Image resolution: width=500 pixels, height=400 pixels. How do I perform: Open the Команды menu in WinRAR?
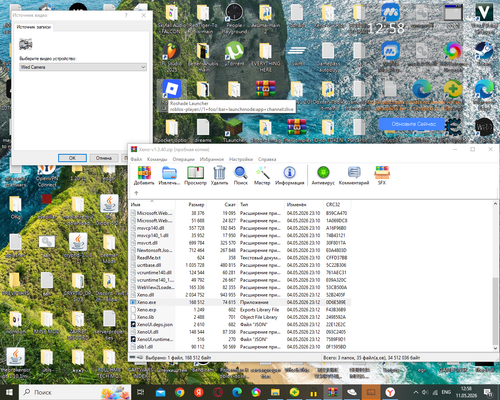[157, 159]
